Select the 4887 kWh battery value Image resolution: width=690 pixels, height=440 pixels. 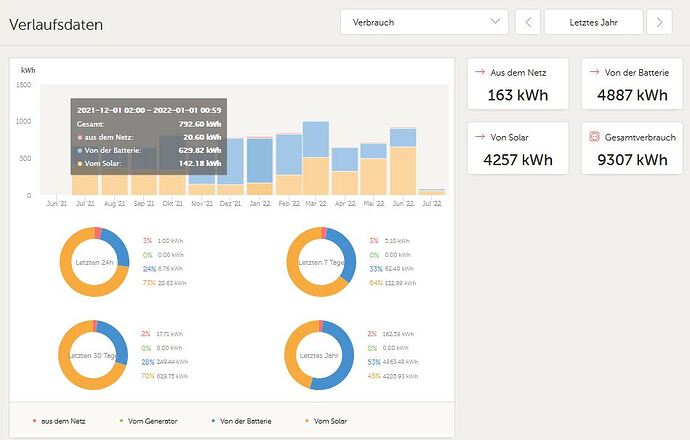point(632,95)
